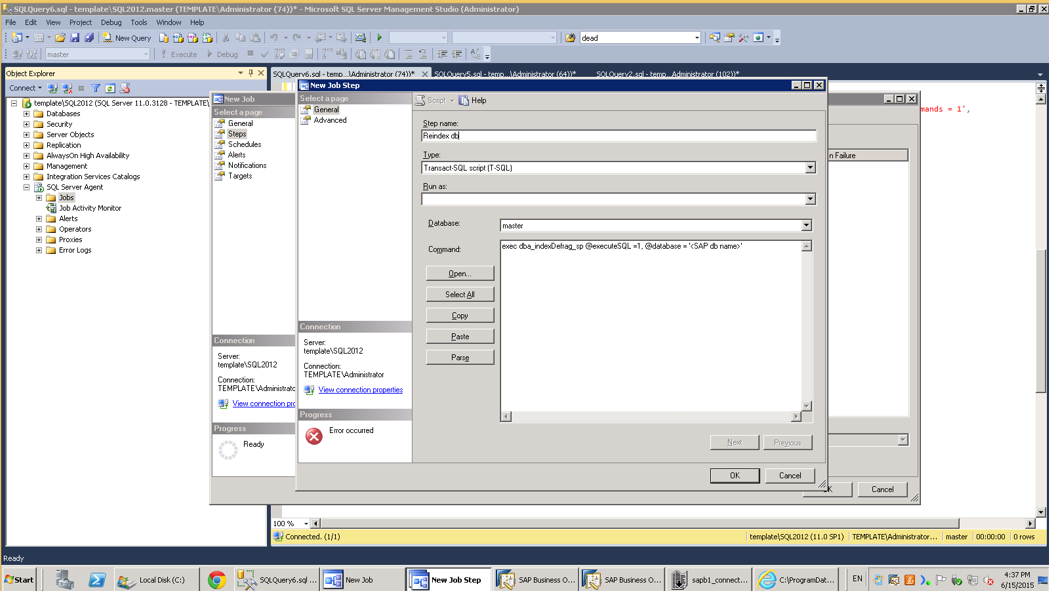Click the Find in Files icon beside 'dead' box

point(570,37)
